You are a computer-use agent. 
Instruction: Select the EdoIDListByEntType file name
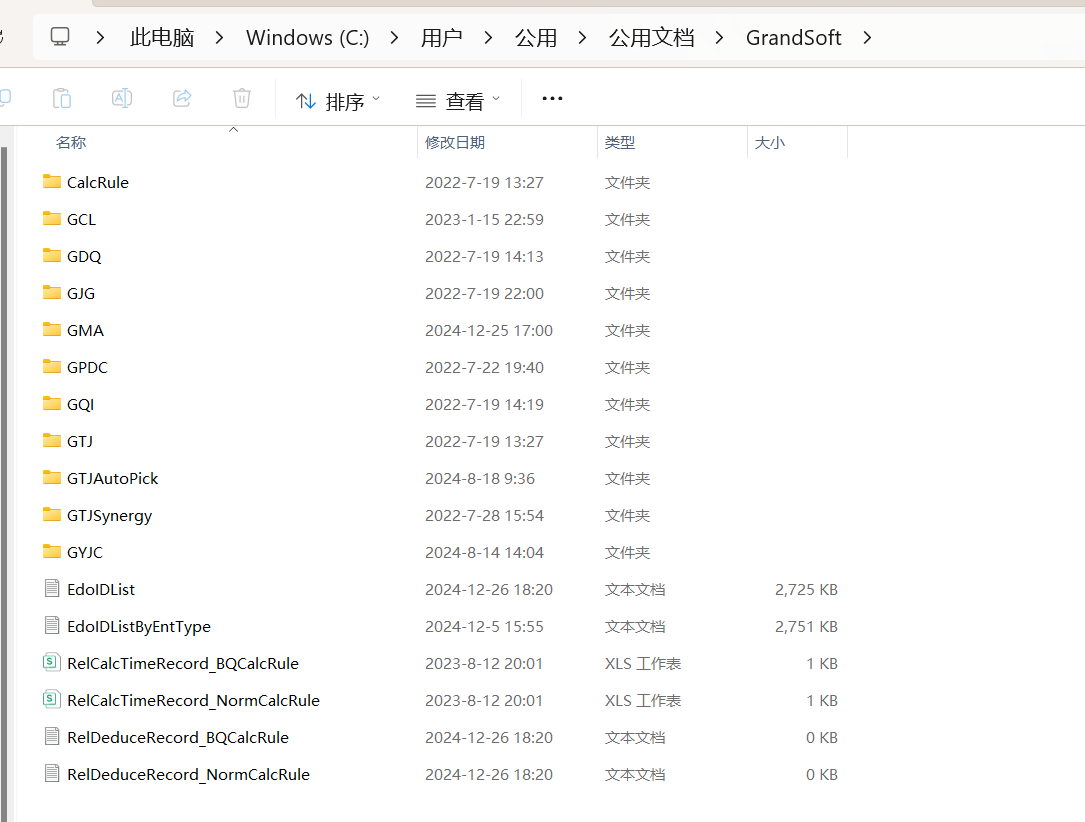click(138, 626)
